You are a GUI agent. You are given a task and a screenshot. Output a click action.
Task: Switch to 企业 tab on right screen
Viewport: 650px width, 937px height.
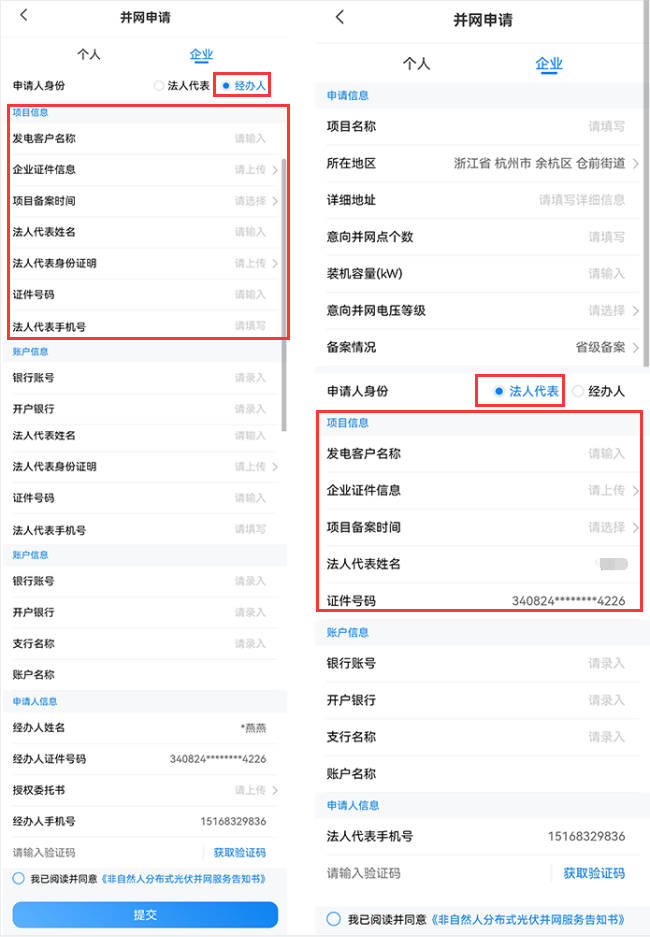point(549,63)
